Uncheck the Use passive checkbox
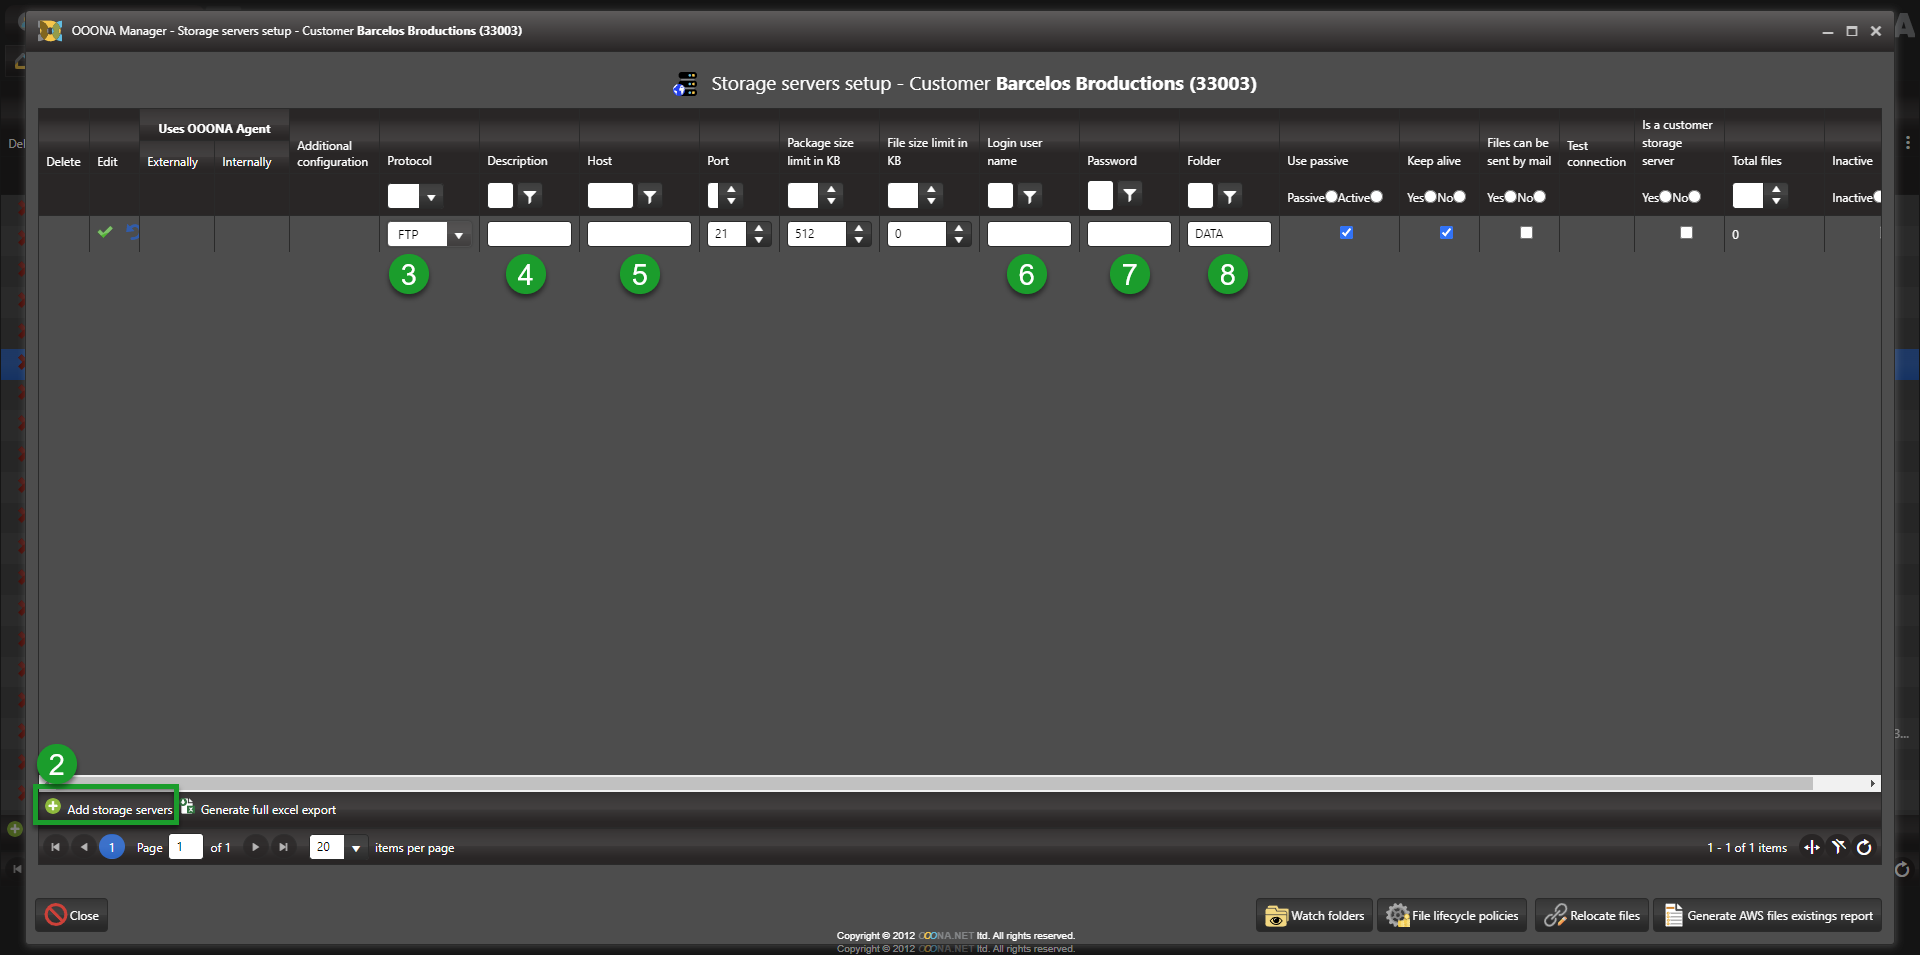 (1346, 233)
